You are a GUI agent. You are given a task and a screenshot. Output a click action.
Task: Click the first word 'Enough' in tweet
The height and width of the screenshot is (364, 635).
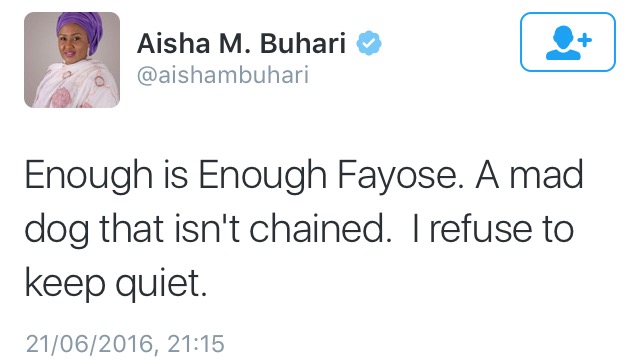[x=89, y=176]
